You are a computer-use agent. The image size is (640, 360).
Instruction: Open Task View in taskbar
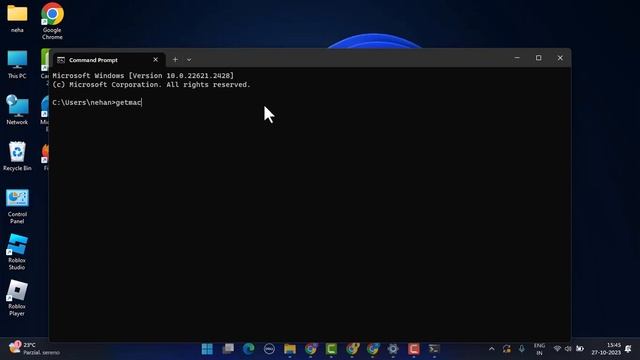coord(228,349)
